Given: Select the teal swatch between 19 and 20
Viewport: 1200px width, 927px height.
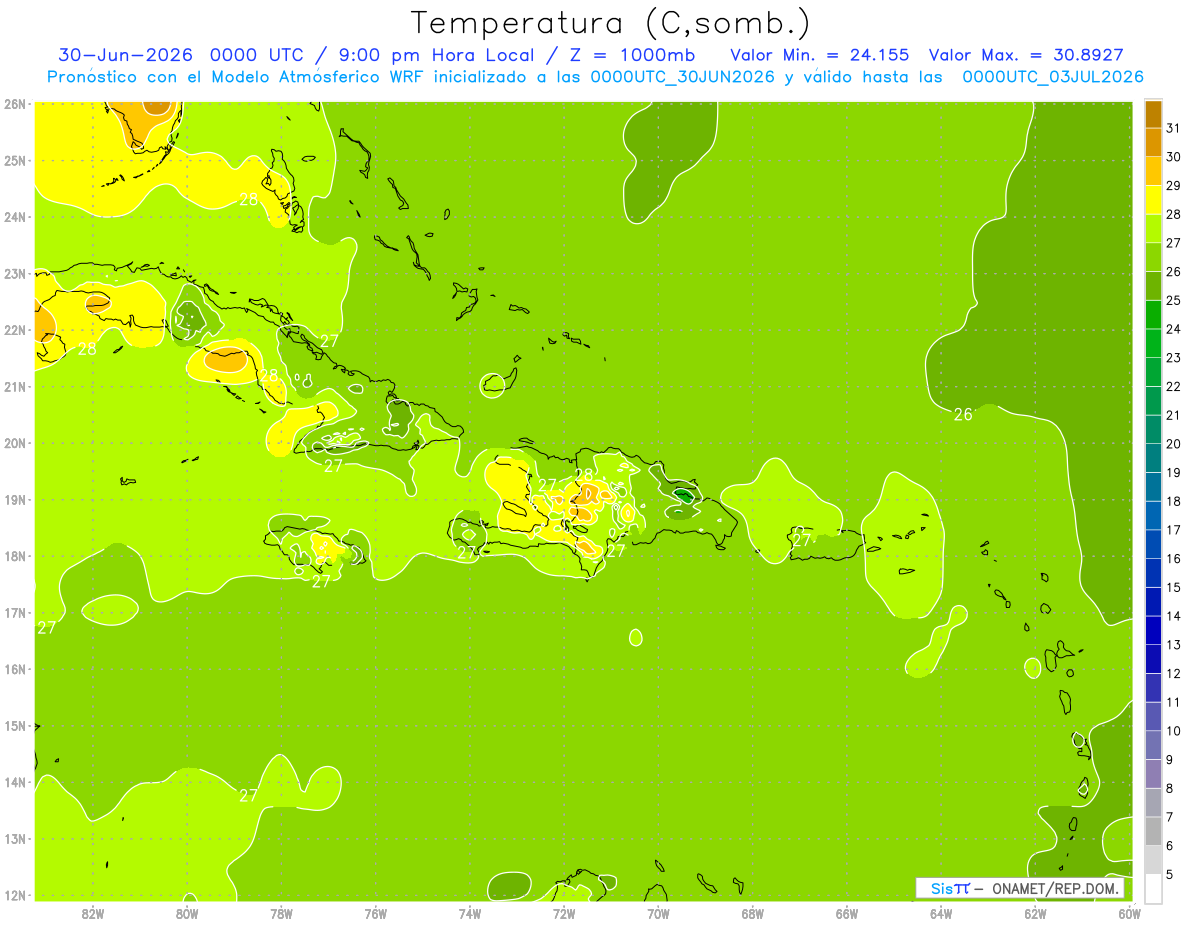Looking at the screenshot, I should (1153, 458).
